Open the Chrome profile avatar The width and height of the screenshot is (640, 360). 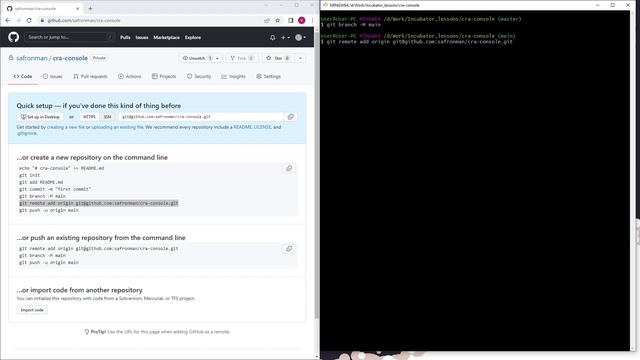[x=302, y=20]
